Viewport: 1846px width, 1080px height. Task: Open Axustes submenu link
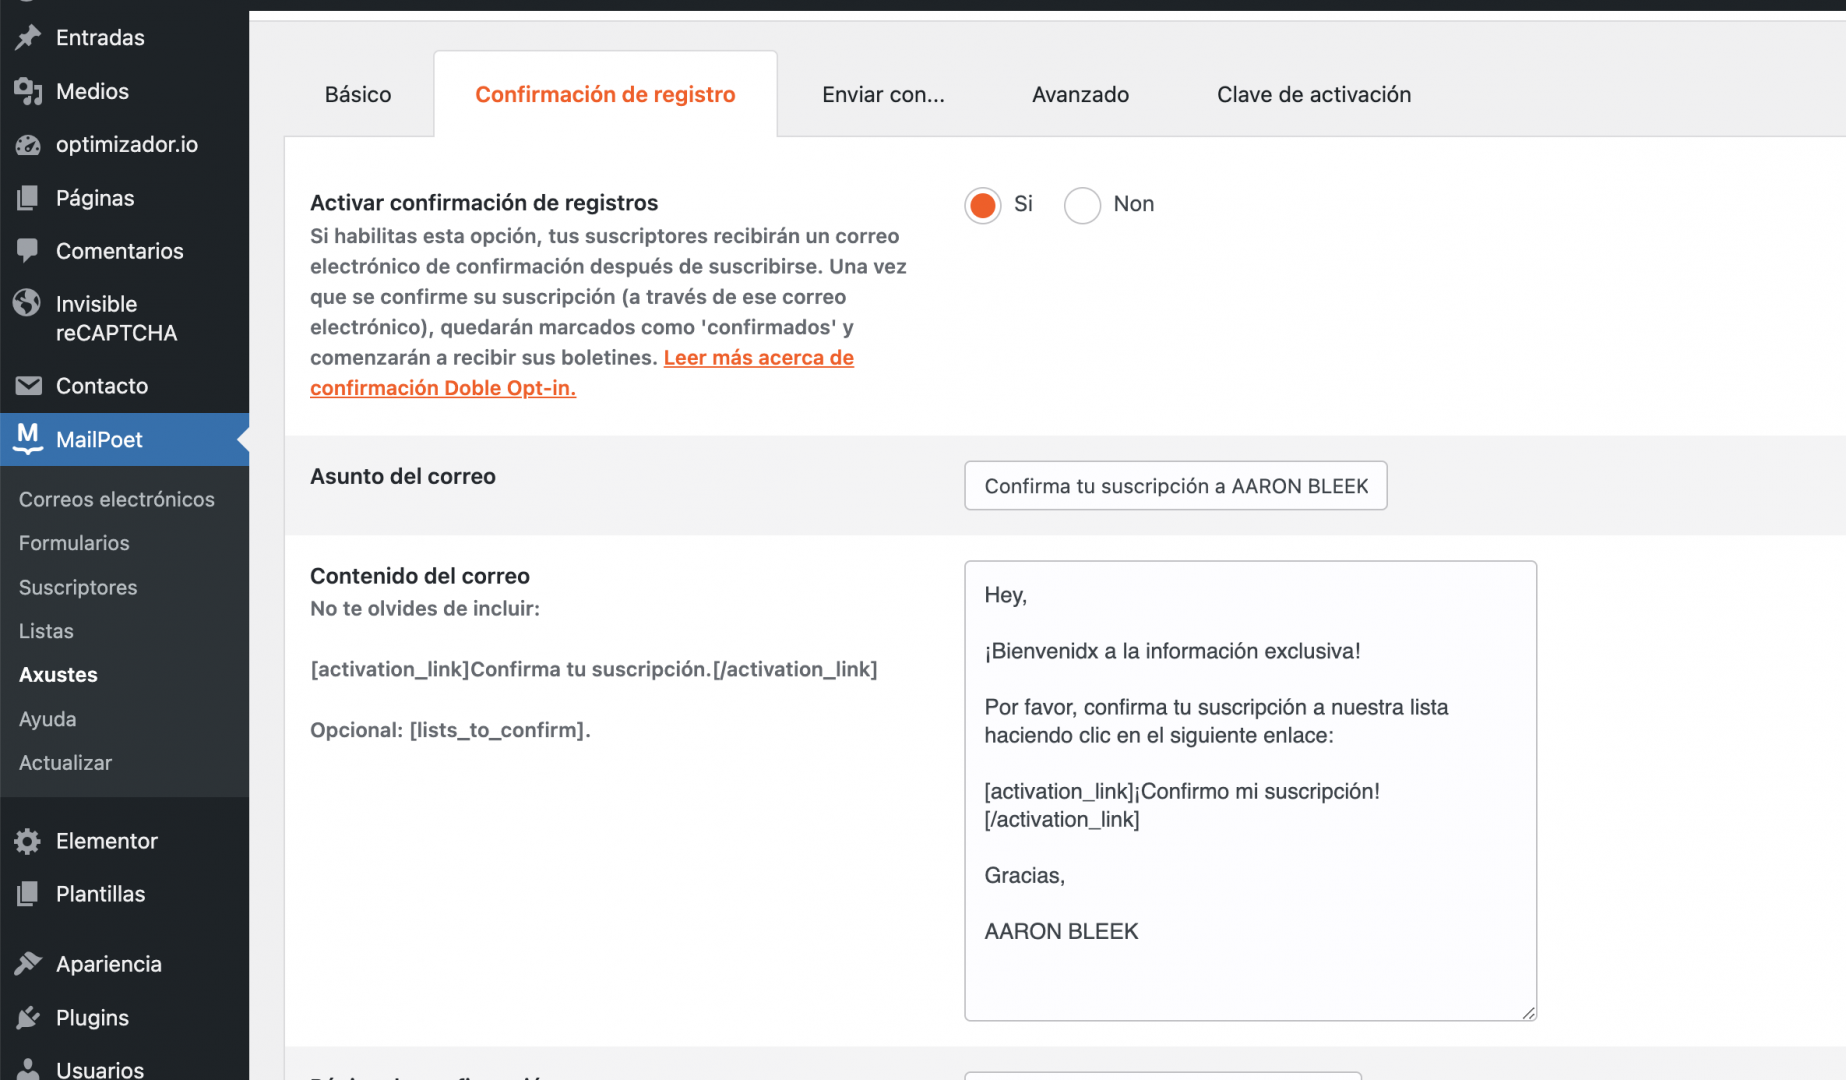click(x=58, y=675)
